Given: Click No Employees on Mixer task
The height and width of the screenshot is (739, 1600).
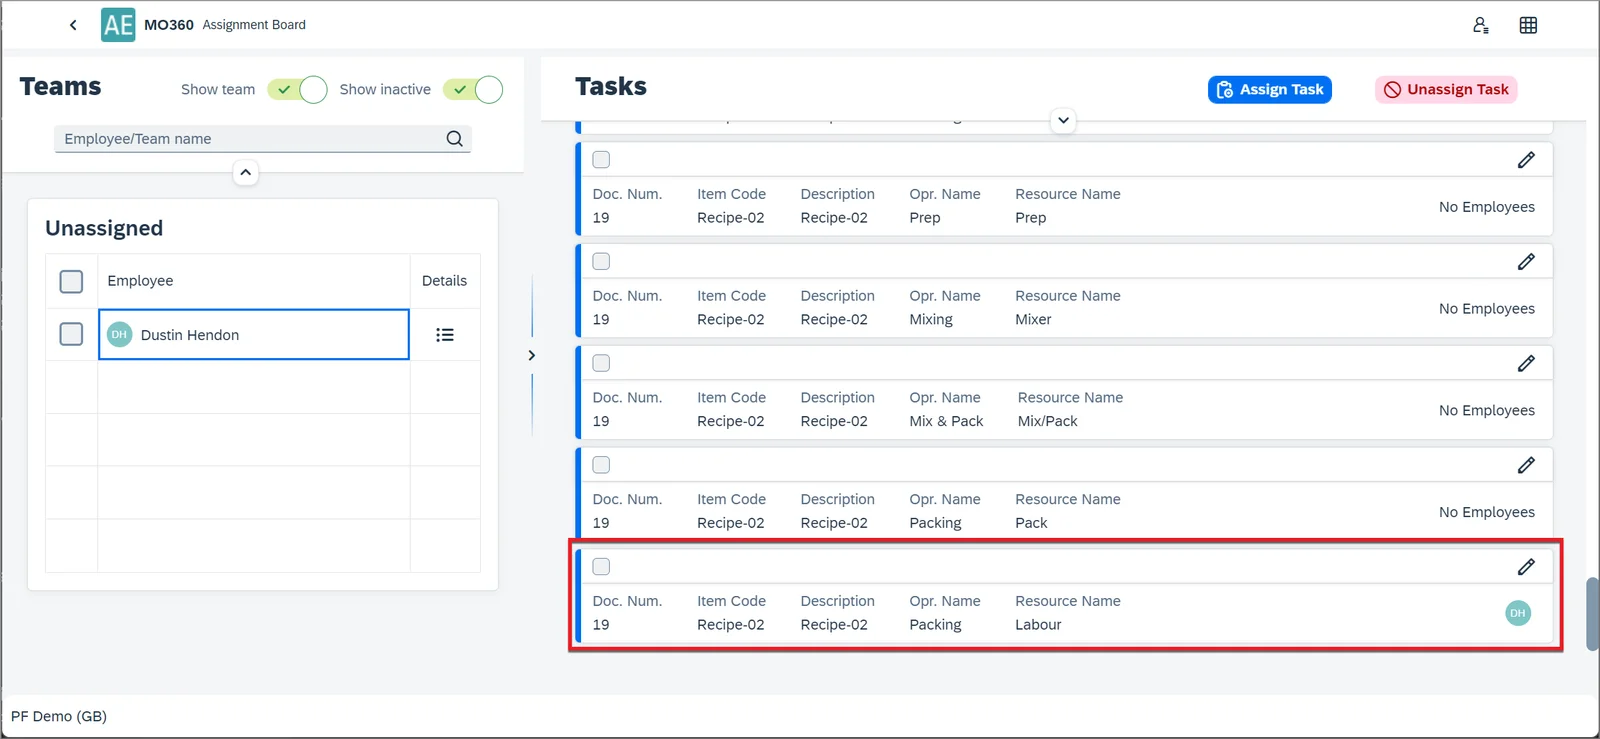Looking at the screenshot, I should [1487, 309].
